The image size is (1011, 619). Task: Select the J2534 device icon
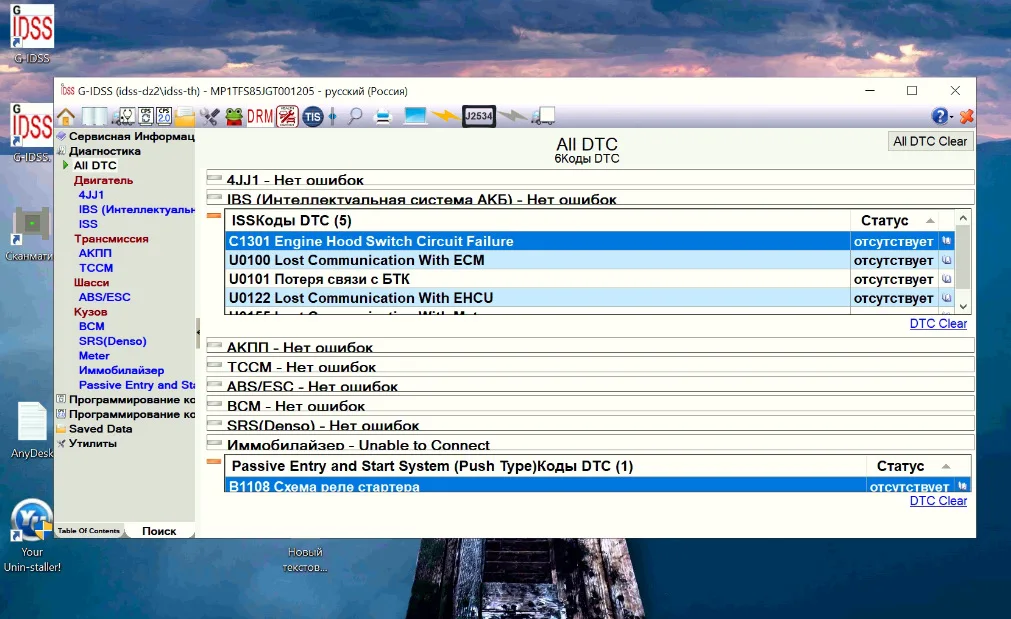point(478,116)
